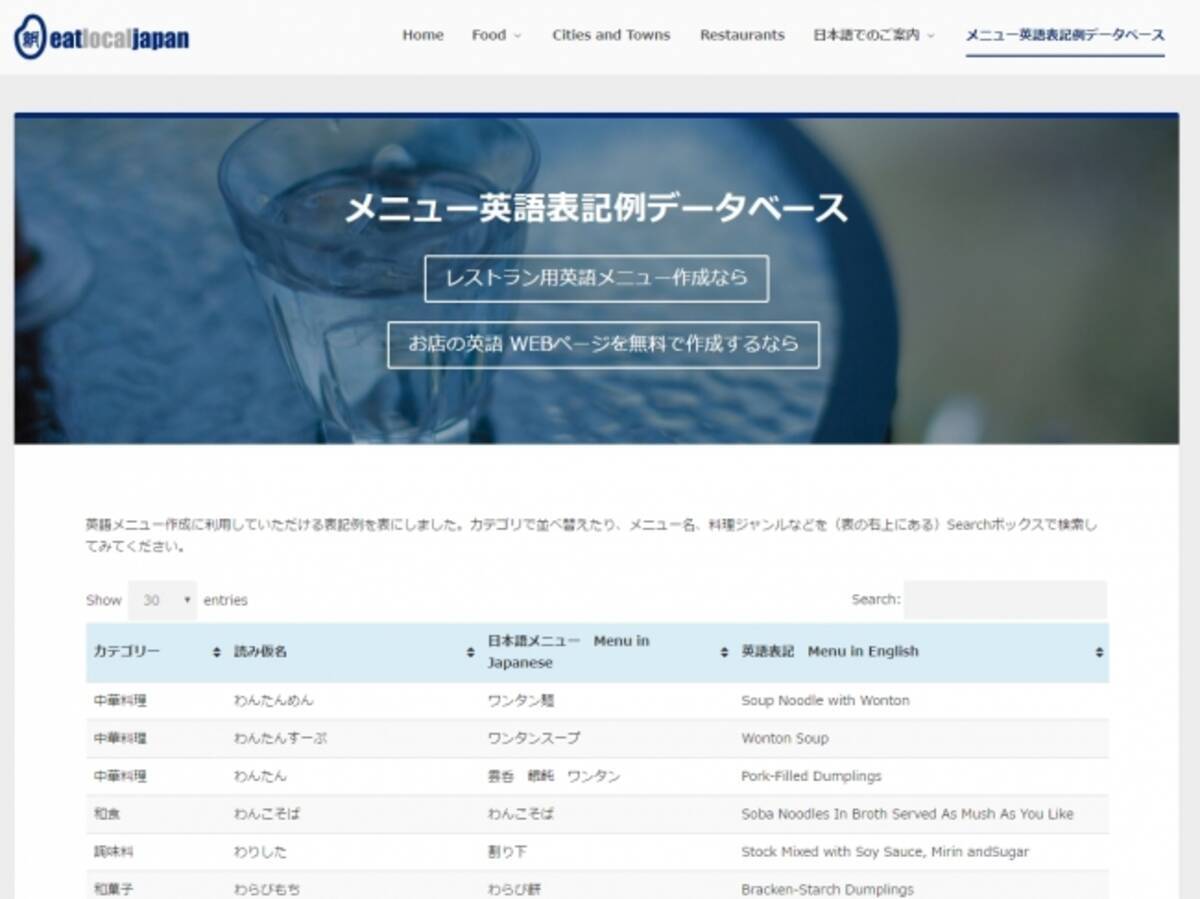Select メニュー英語表記例データベース navigation item
The width and height of the screenshot is (1200, 899).
pos(1065,35)
